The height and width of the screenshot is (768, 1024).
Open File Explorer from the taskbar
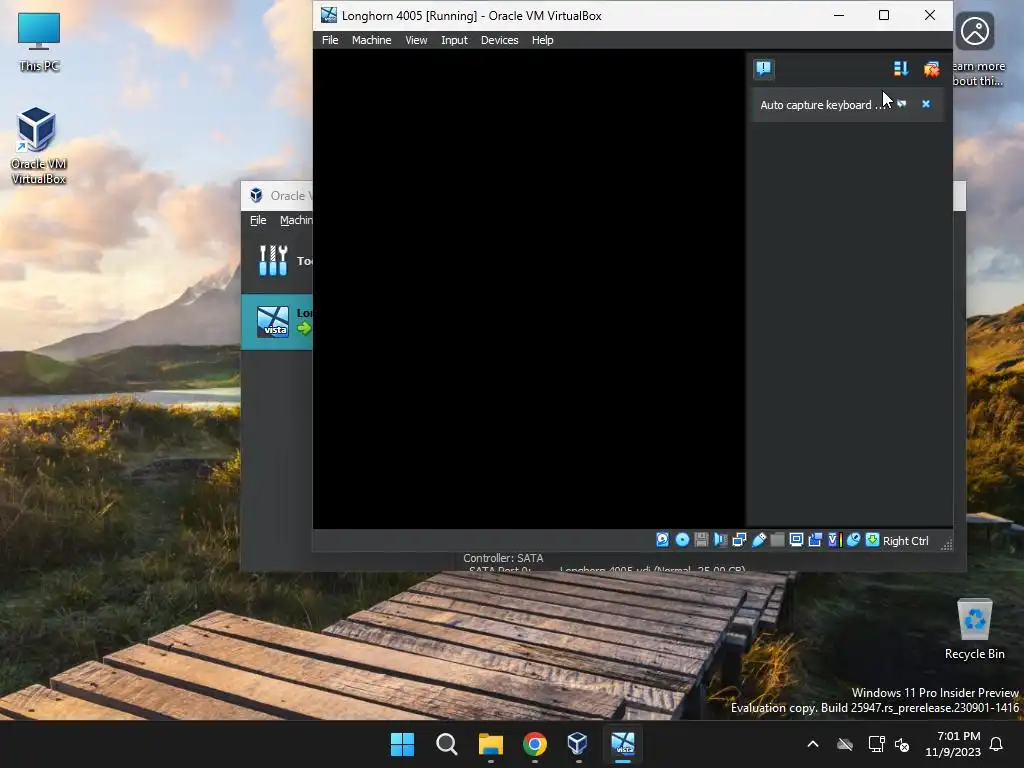click(490, 744)
